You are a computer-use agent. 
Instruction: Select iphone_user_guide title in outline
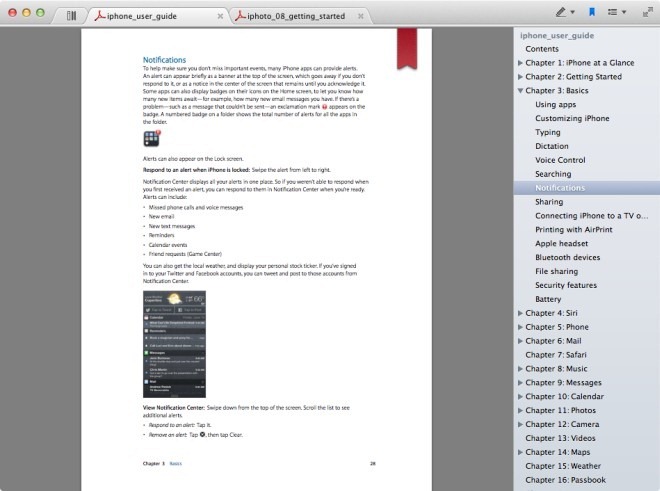pyautogui.click(x=557, y=35)
